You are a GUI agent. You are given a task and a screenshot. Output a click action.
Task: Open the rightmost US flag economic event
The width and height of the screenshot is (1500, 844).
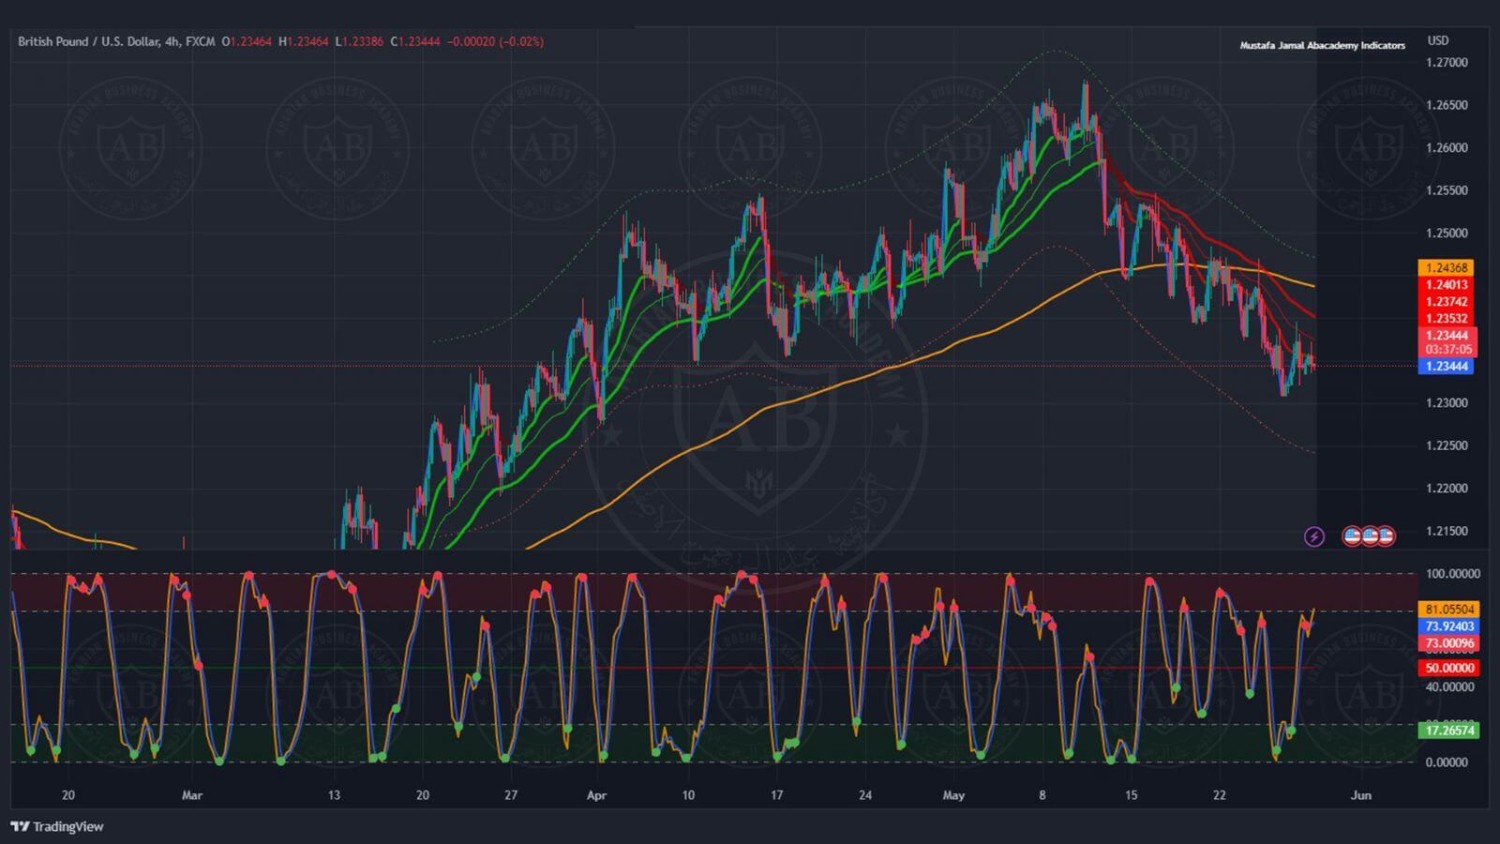[x=1386, y=536]
